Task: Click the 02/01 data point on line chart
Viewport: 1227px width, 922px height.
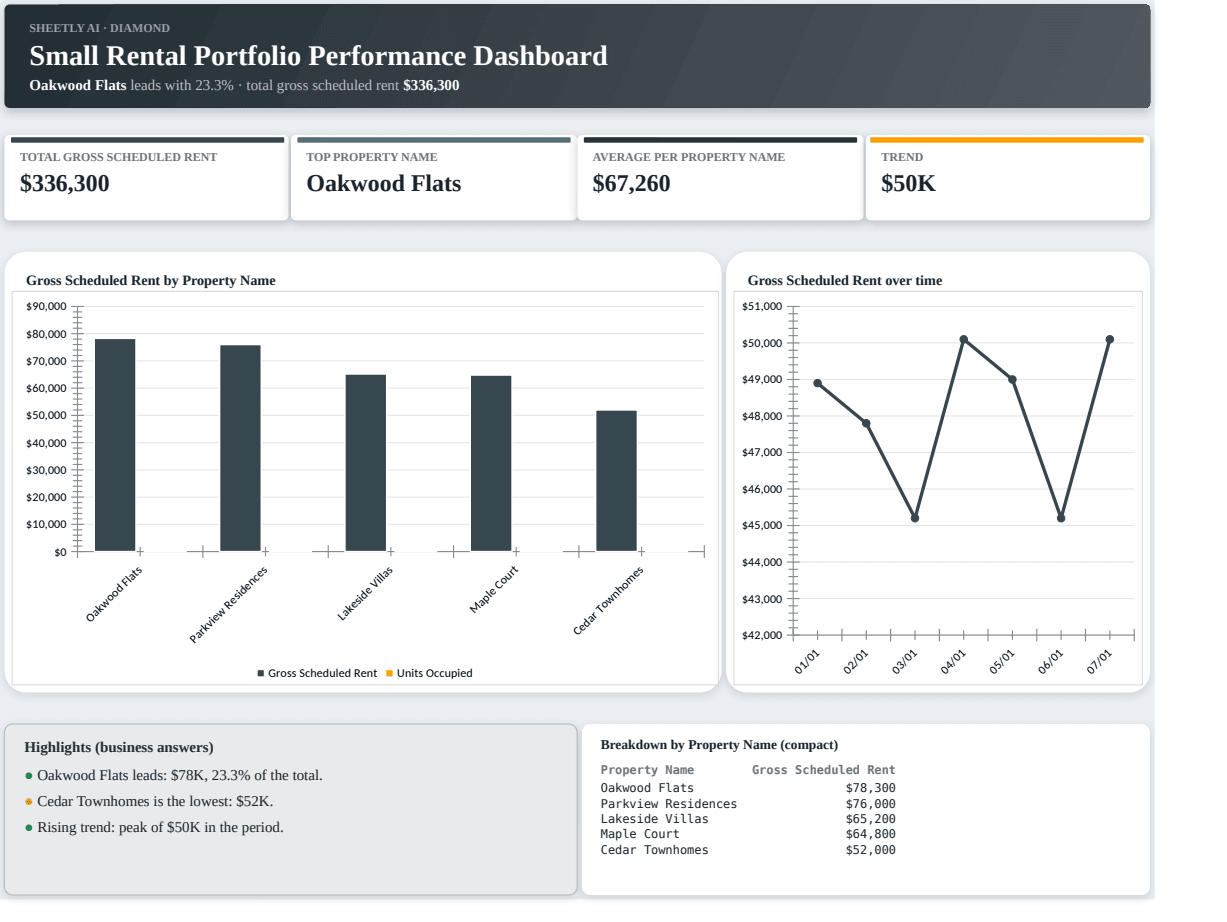Action: point(866,423)
